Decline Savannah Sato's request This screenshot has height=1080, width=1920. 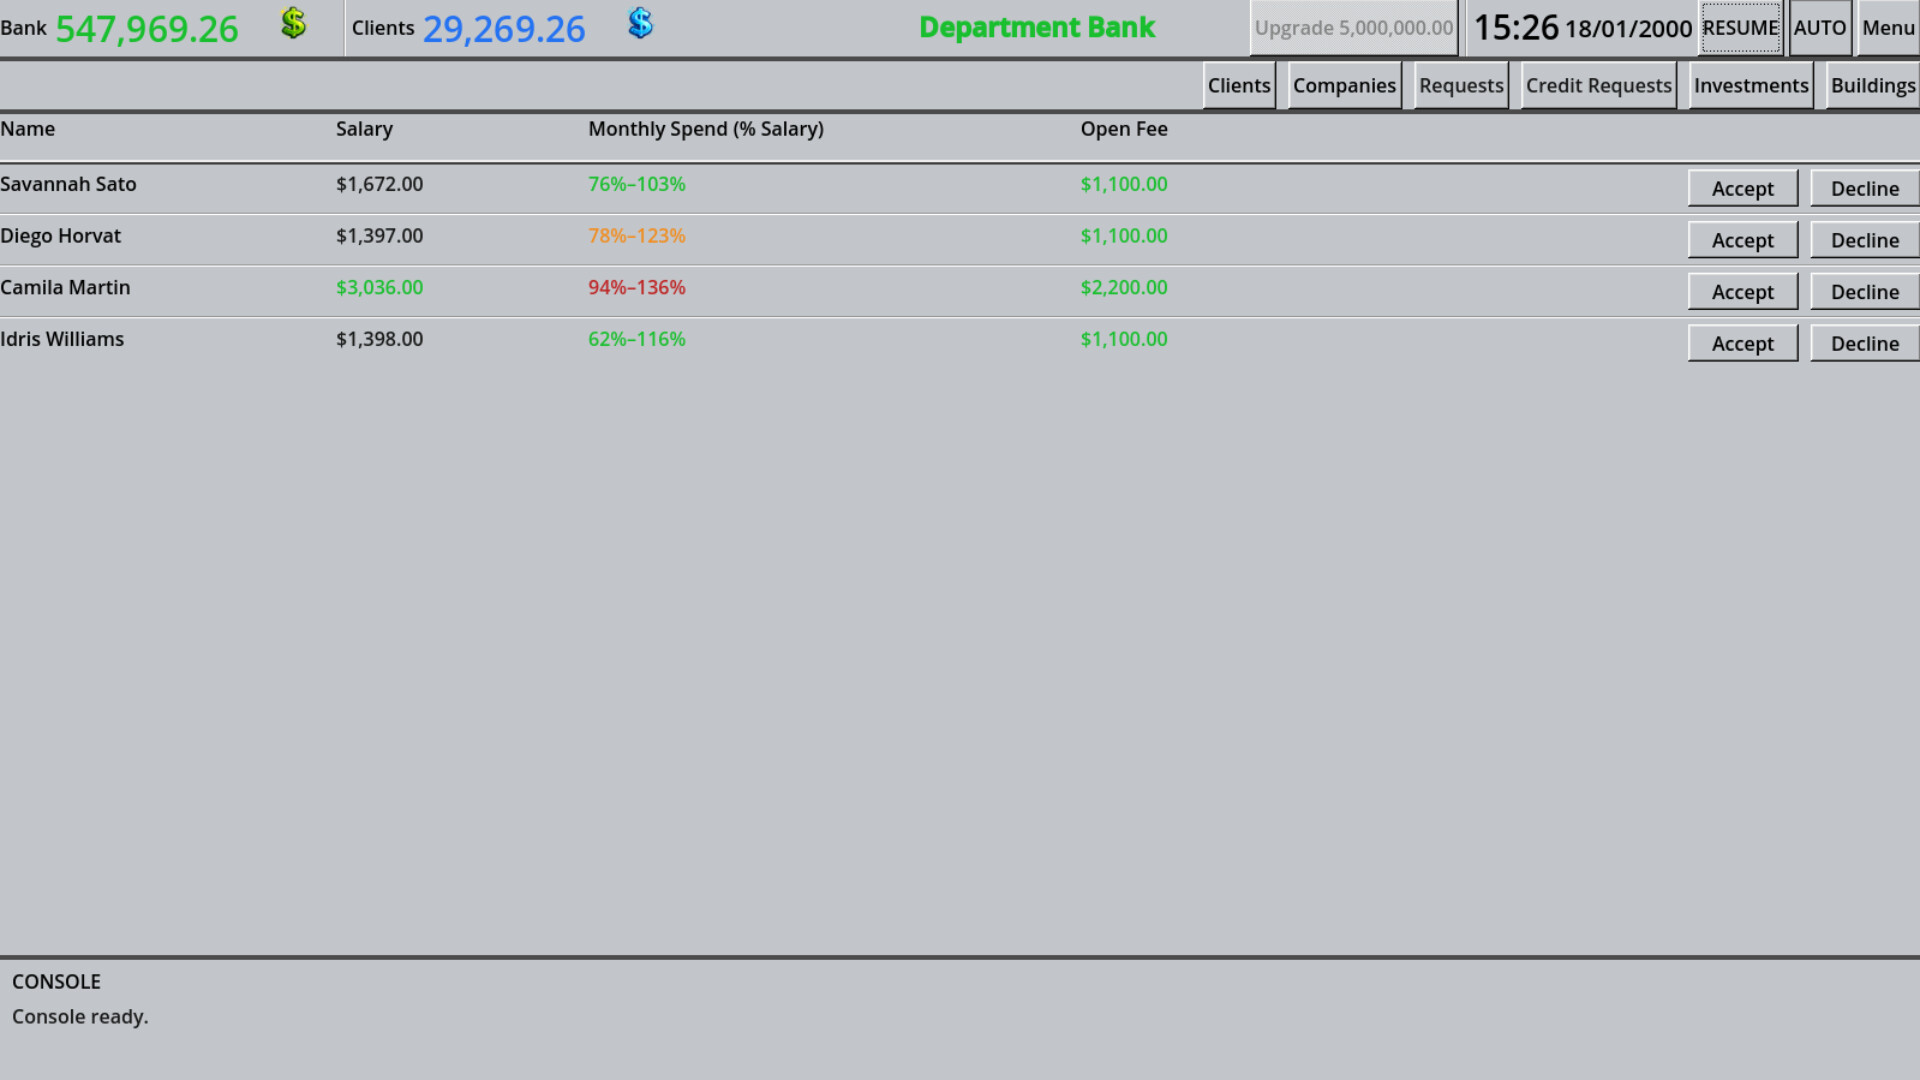[1864, 188]
